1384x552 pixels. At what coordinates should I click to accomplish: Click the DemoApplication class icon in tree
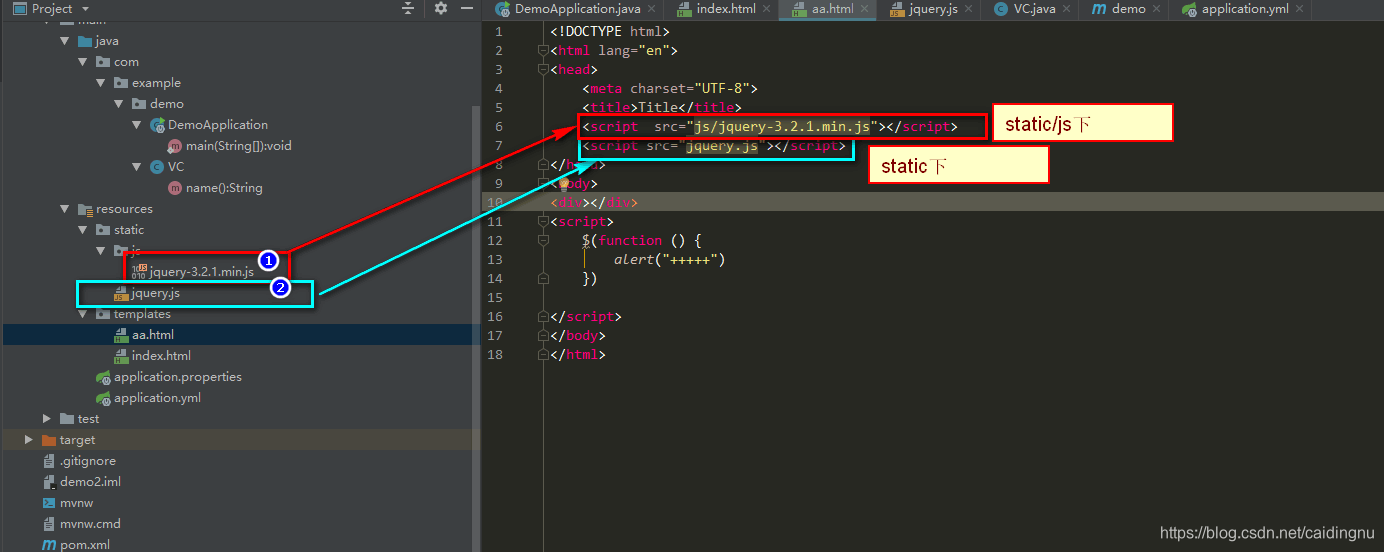(157, 125)
